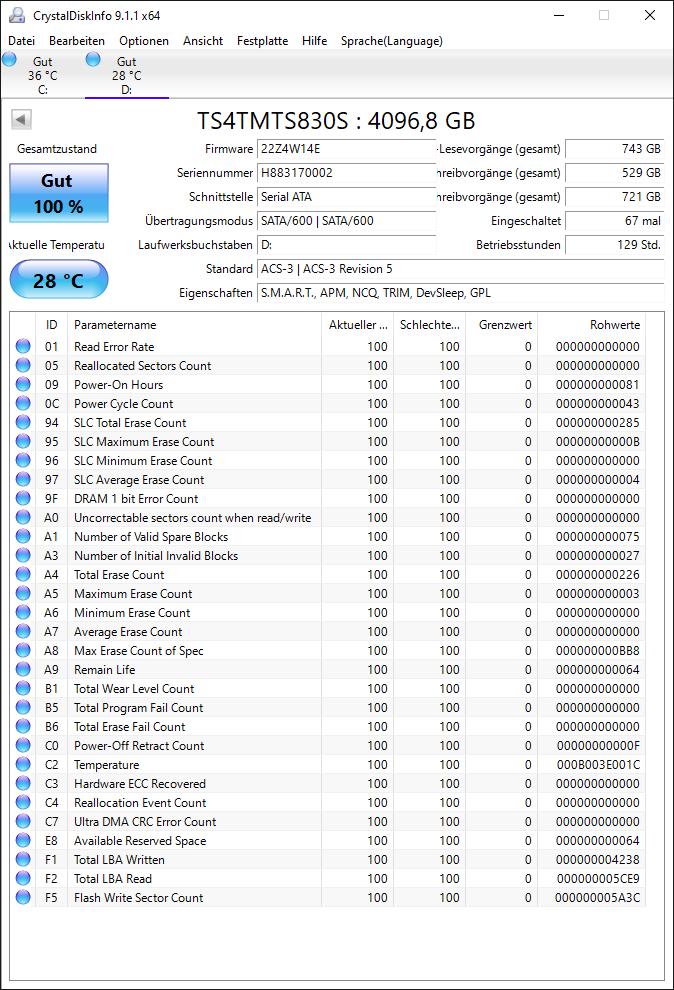Click the Lesevorgänge value 743 GB
Screen dimensions: 674x990
tap(615, 149)
